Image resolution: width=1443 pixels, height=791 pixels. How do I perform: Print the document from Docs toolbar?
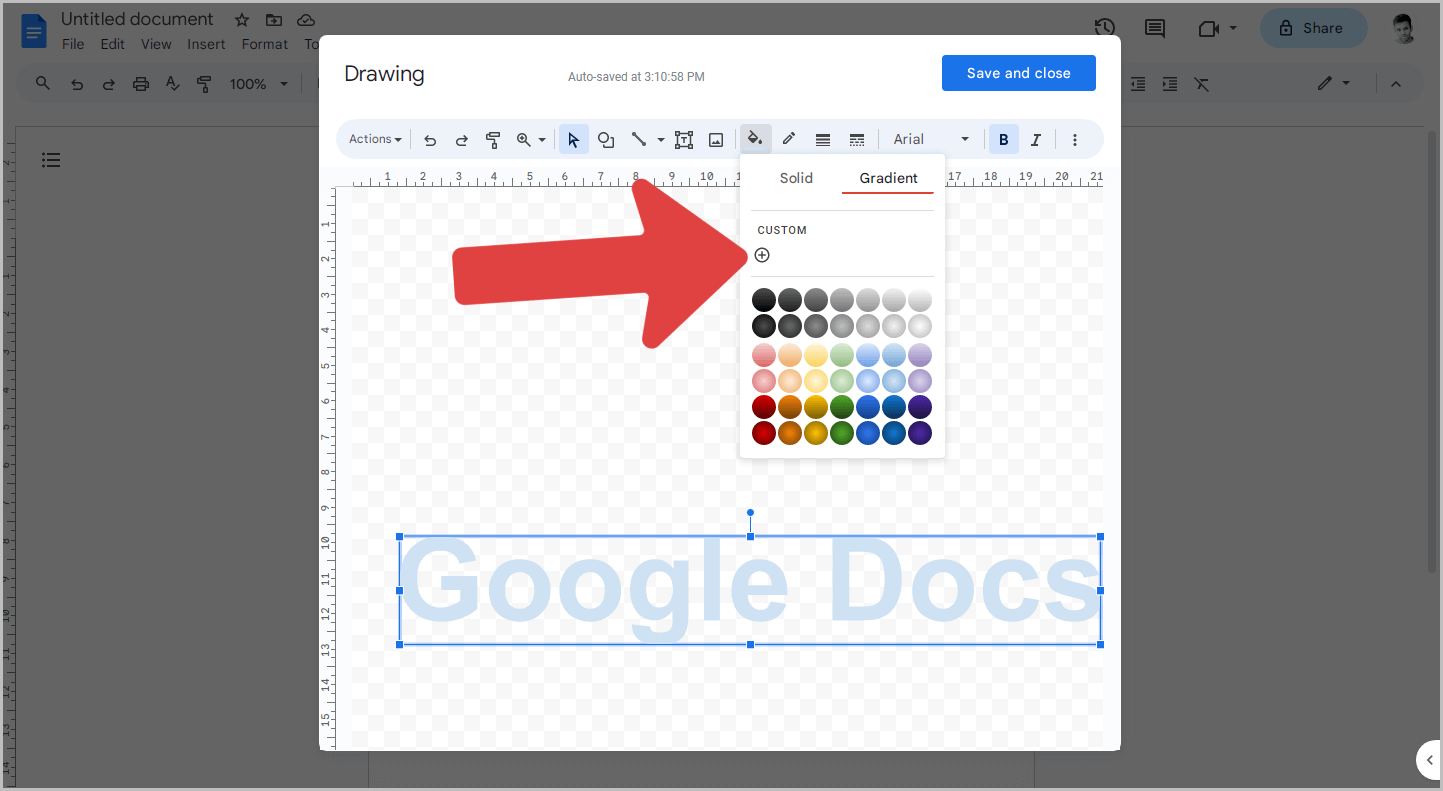141,84
